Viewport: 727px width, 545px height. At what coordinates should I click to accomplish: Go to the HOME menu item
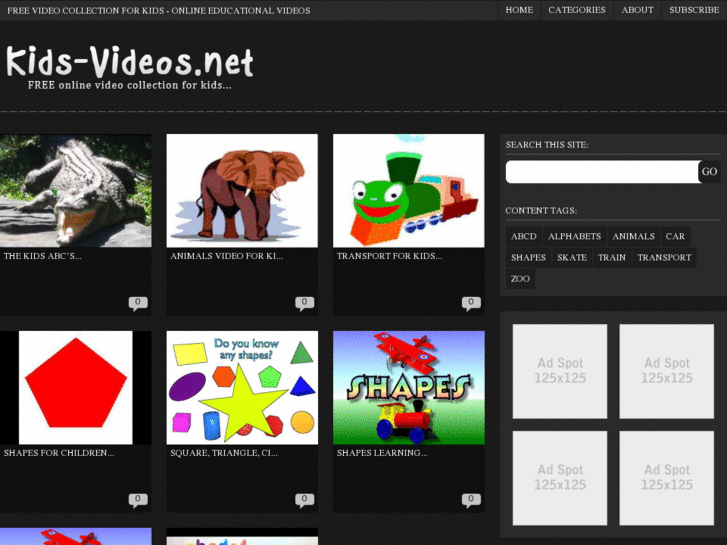coord(519,10)
